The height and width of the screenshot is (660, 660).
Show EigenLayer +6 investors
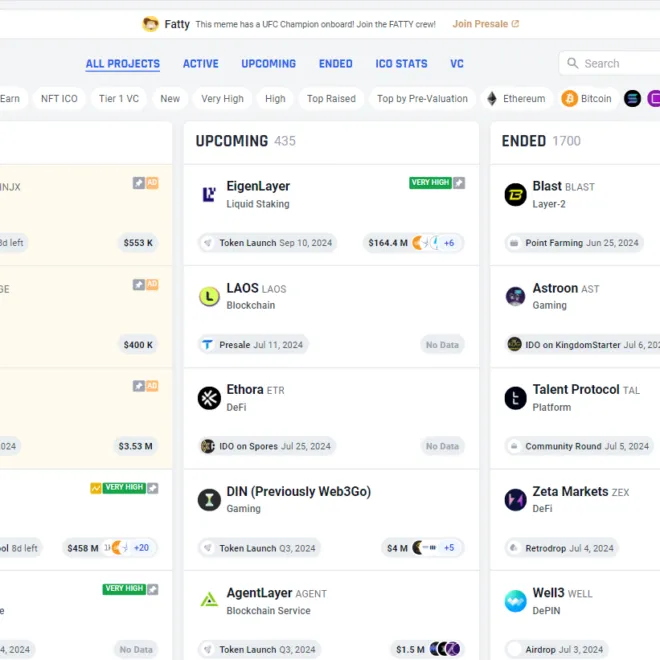click(x=449, y=243)
